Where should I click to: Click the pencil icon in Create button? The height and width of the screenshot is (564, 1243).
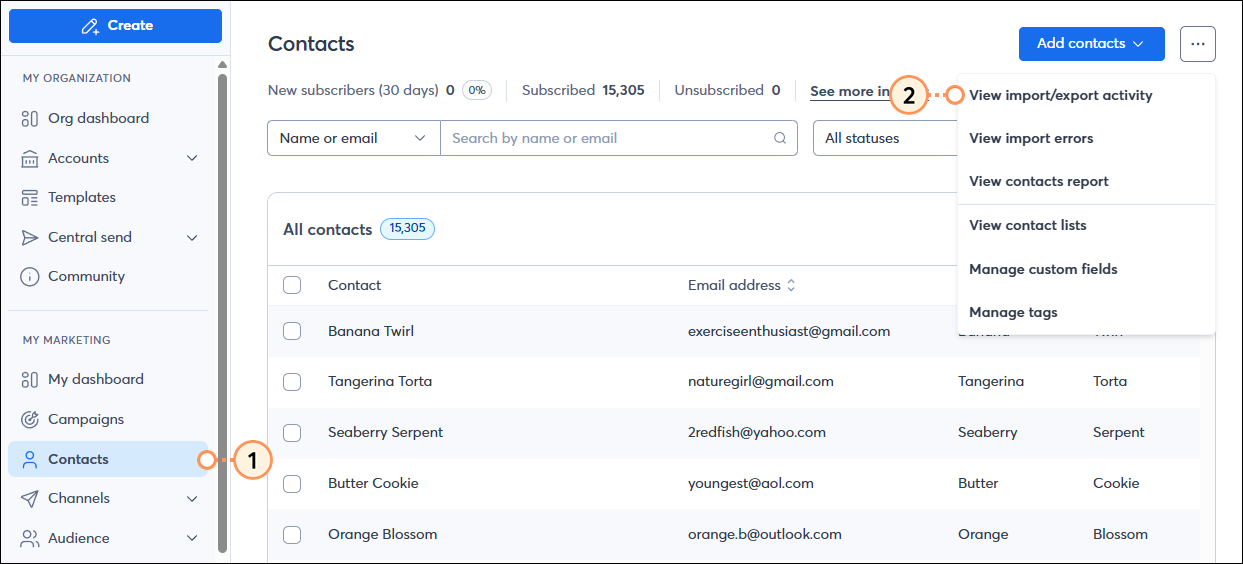[91, 26]
